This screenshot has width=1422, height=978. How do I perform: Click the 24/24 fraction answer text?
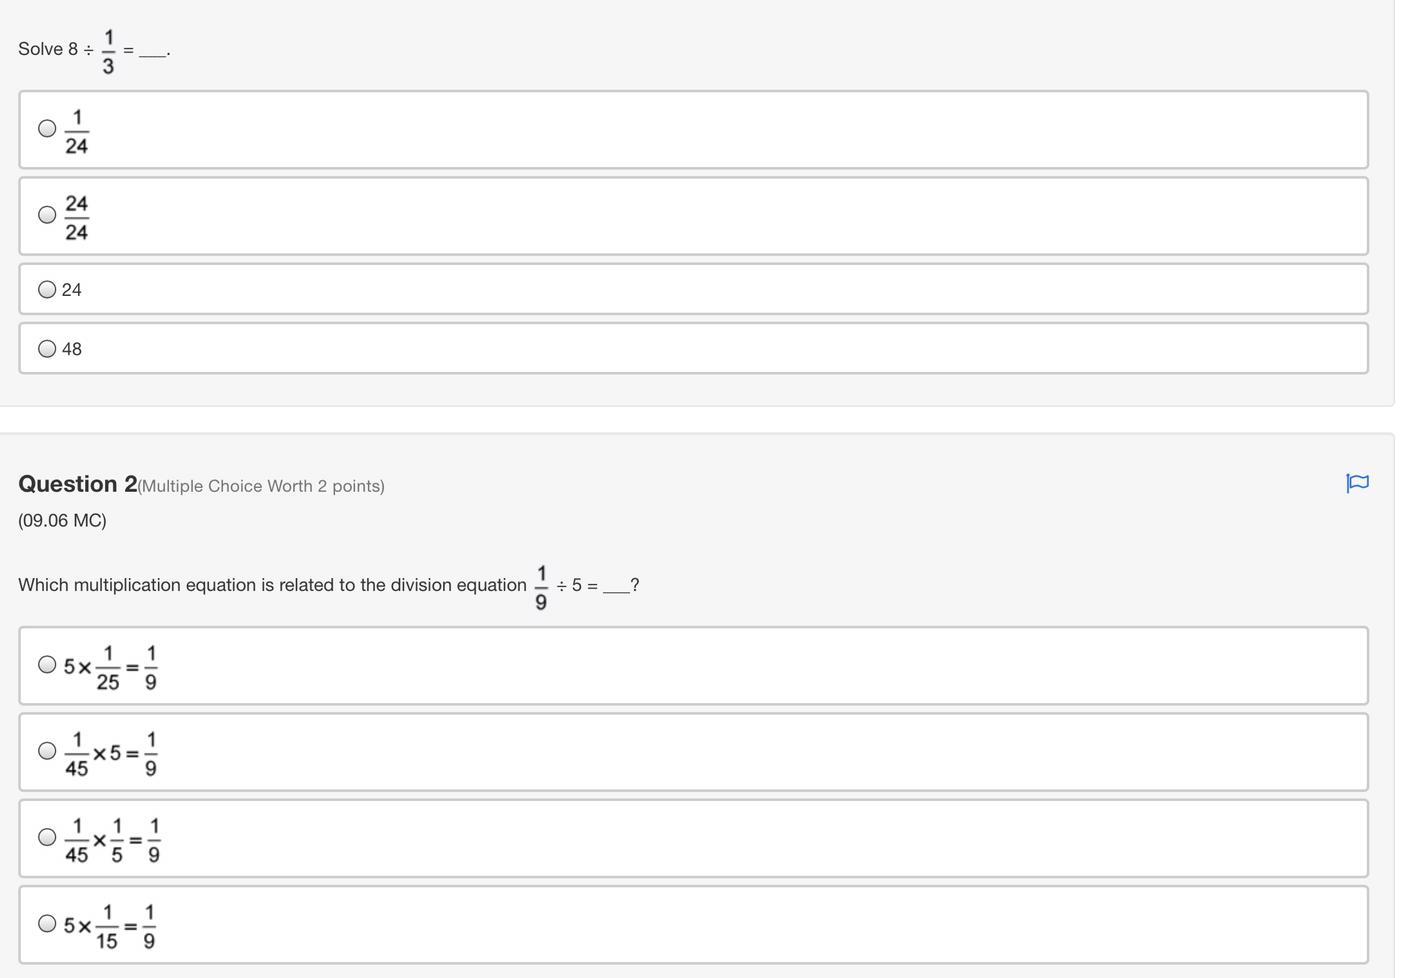click(x=77, y=218)
